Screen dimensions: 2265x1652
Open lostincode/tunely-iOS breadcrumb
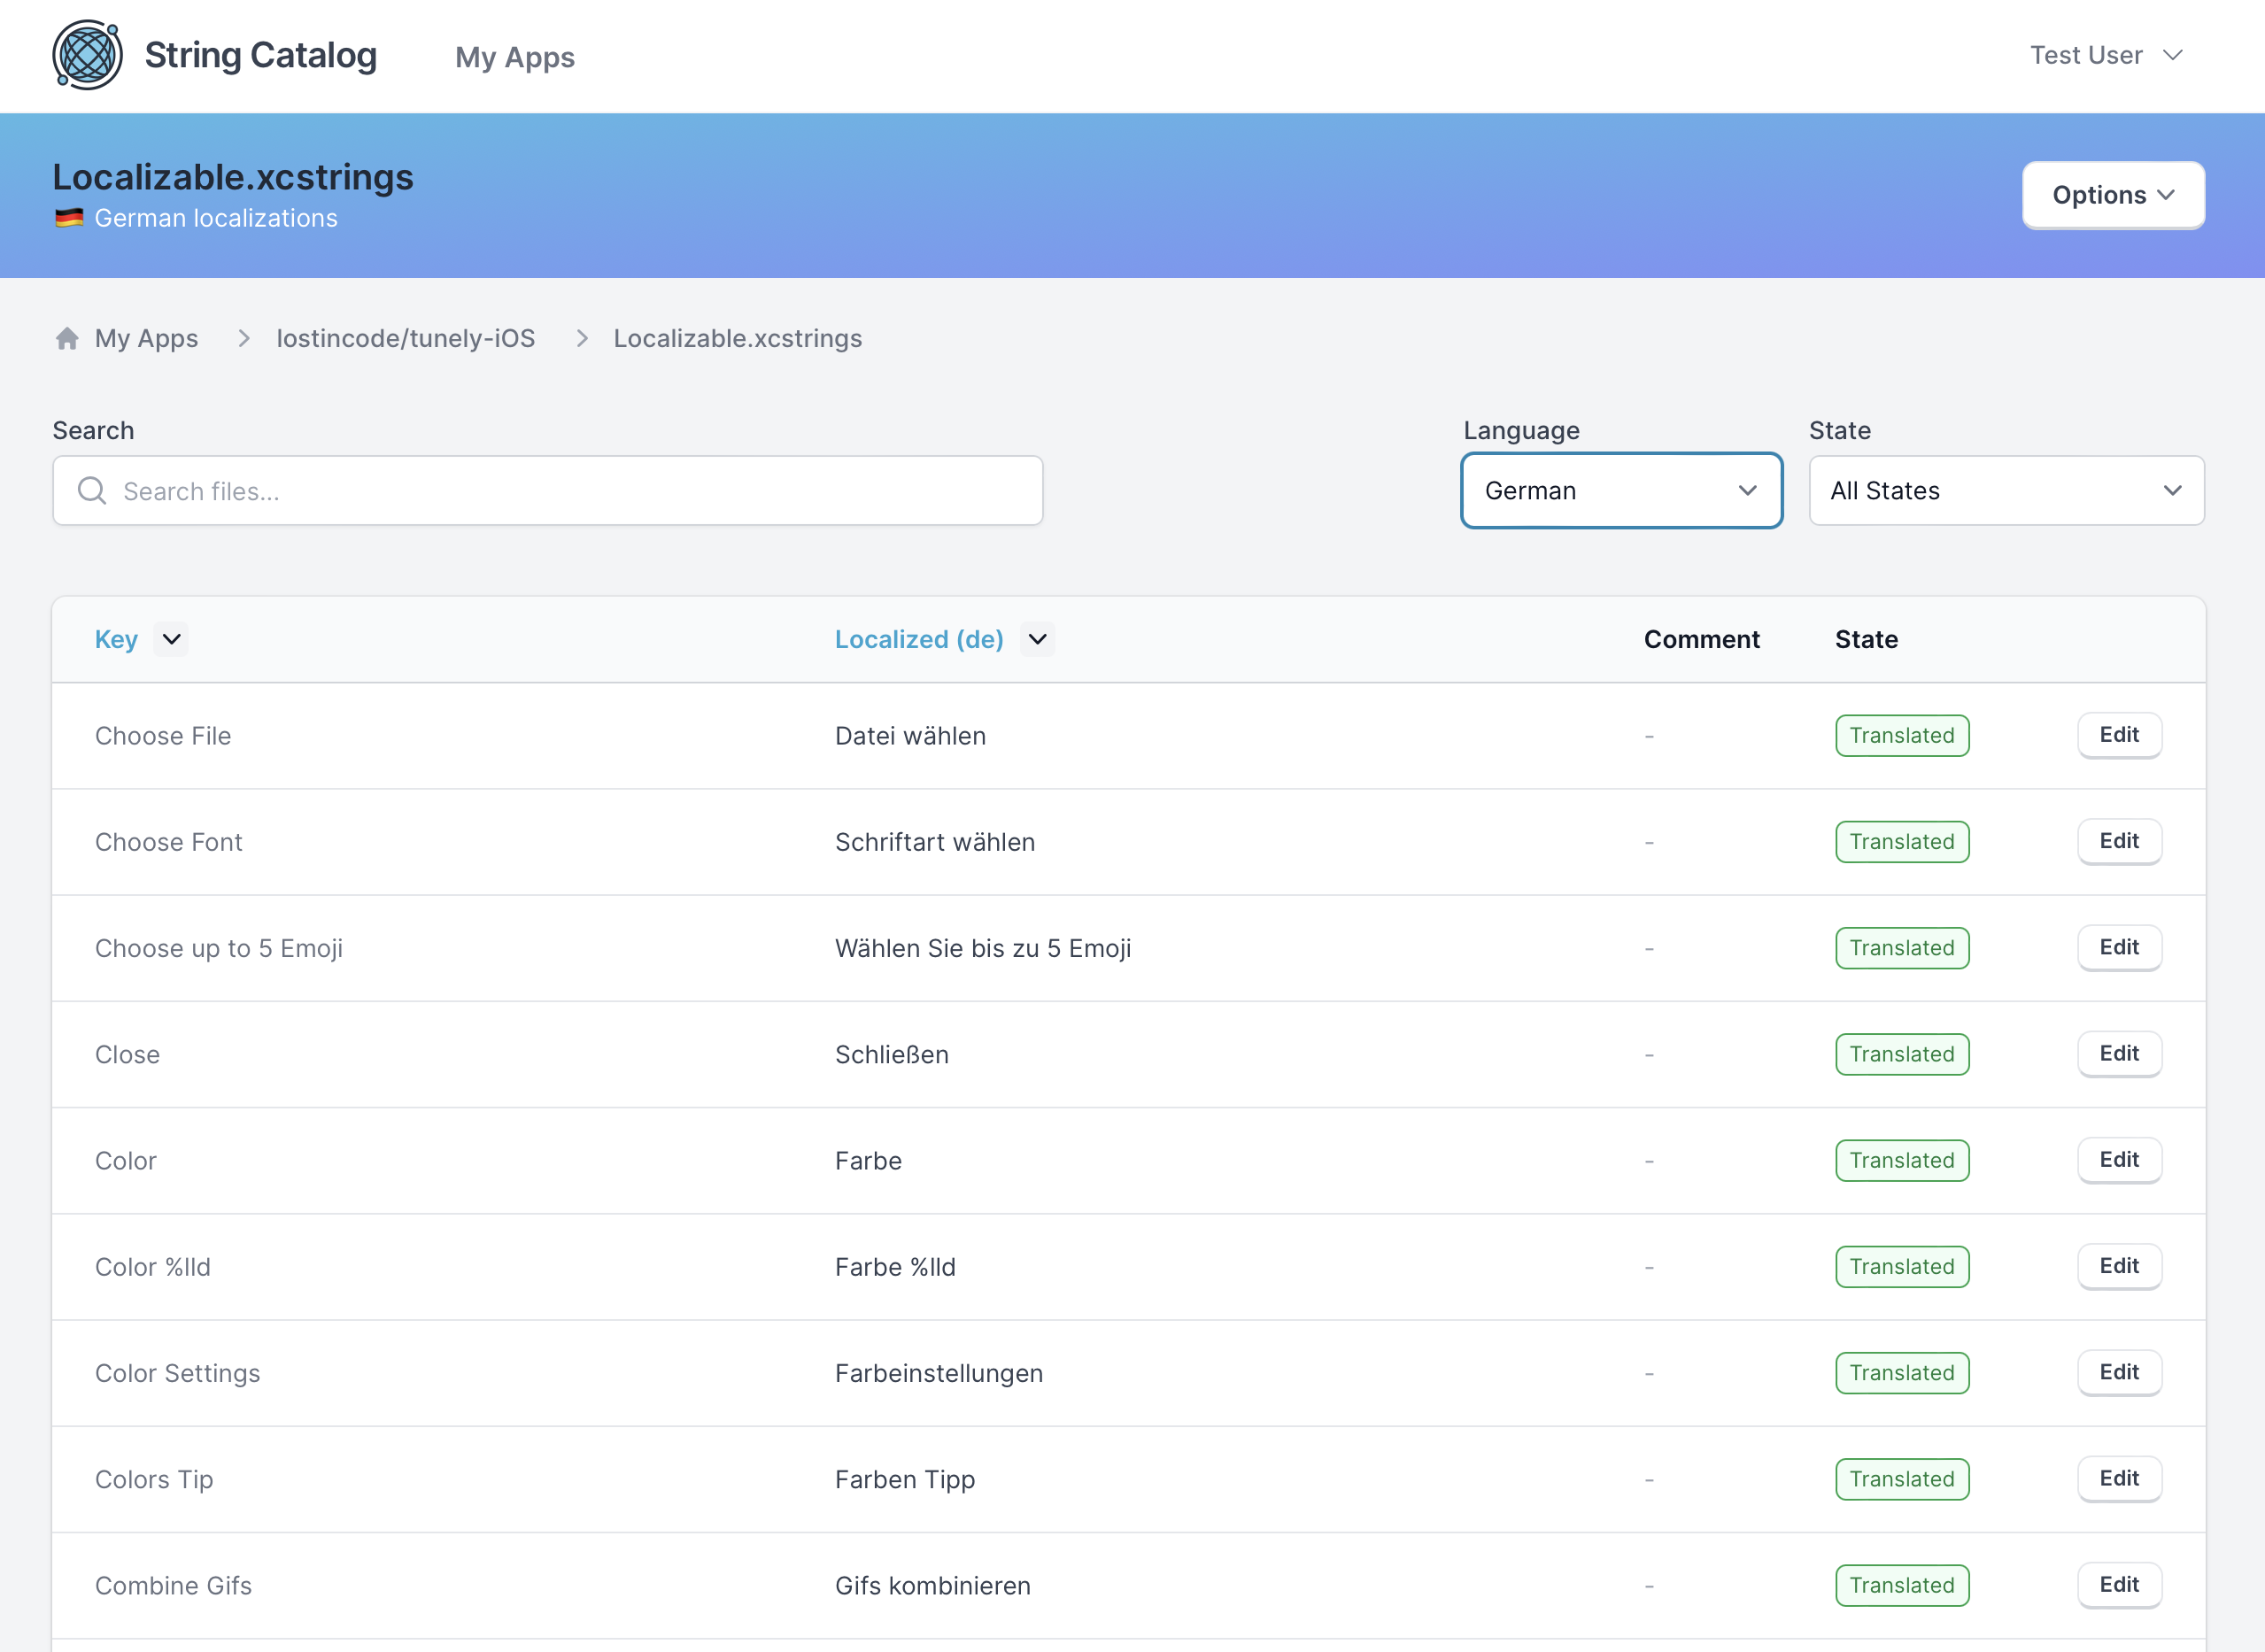point(406,338)
